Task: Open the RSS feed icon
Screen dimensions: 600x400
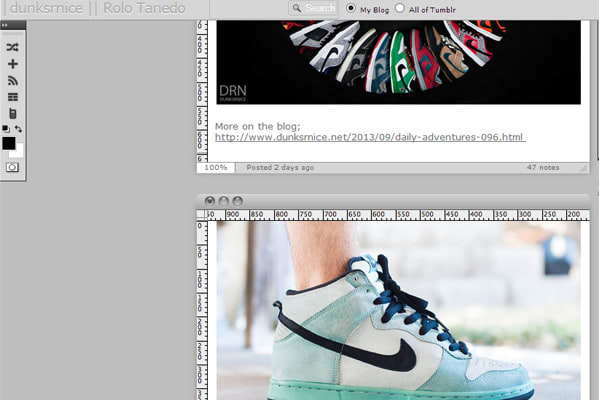Action: pyautogui.click(x=13, y=81)
